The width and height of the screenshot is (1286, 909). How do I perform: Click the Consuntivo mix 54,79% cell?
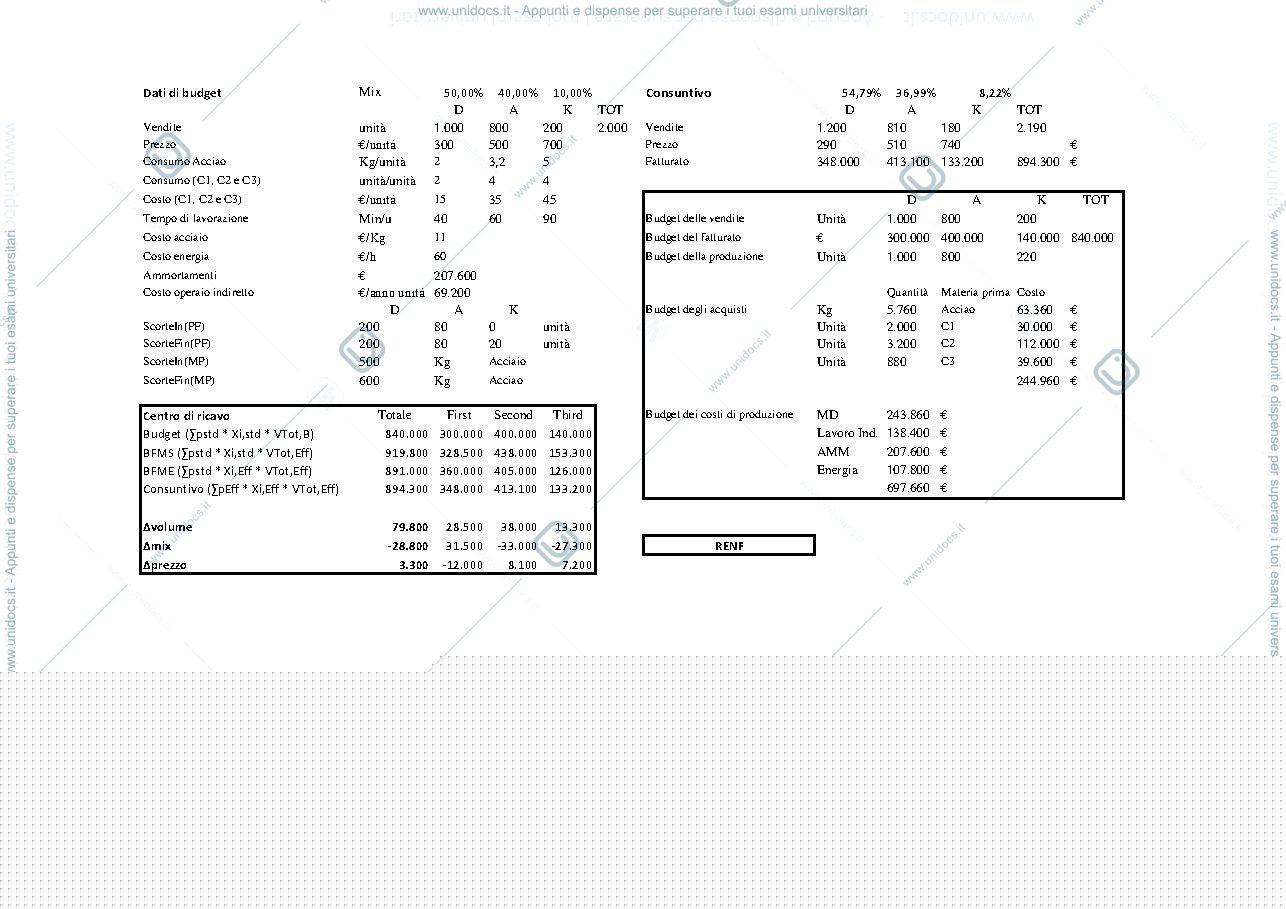click(x=862, y=93)
